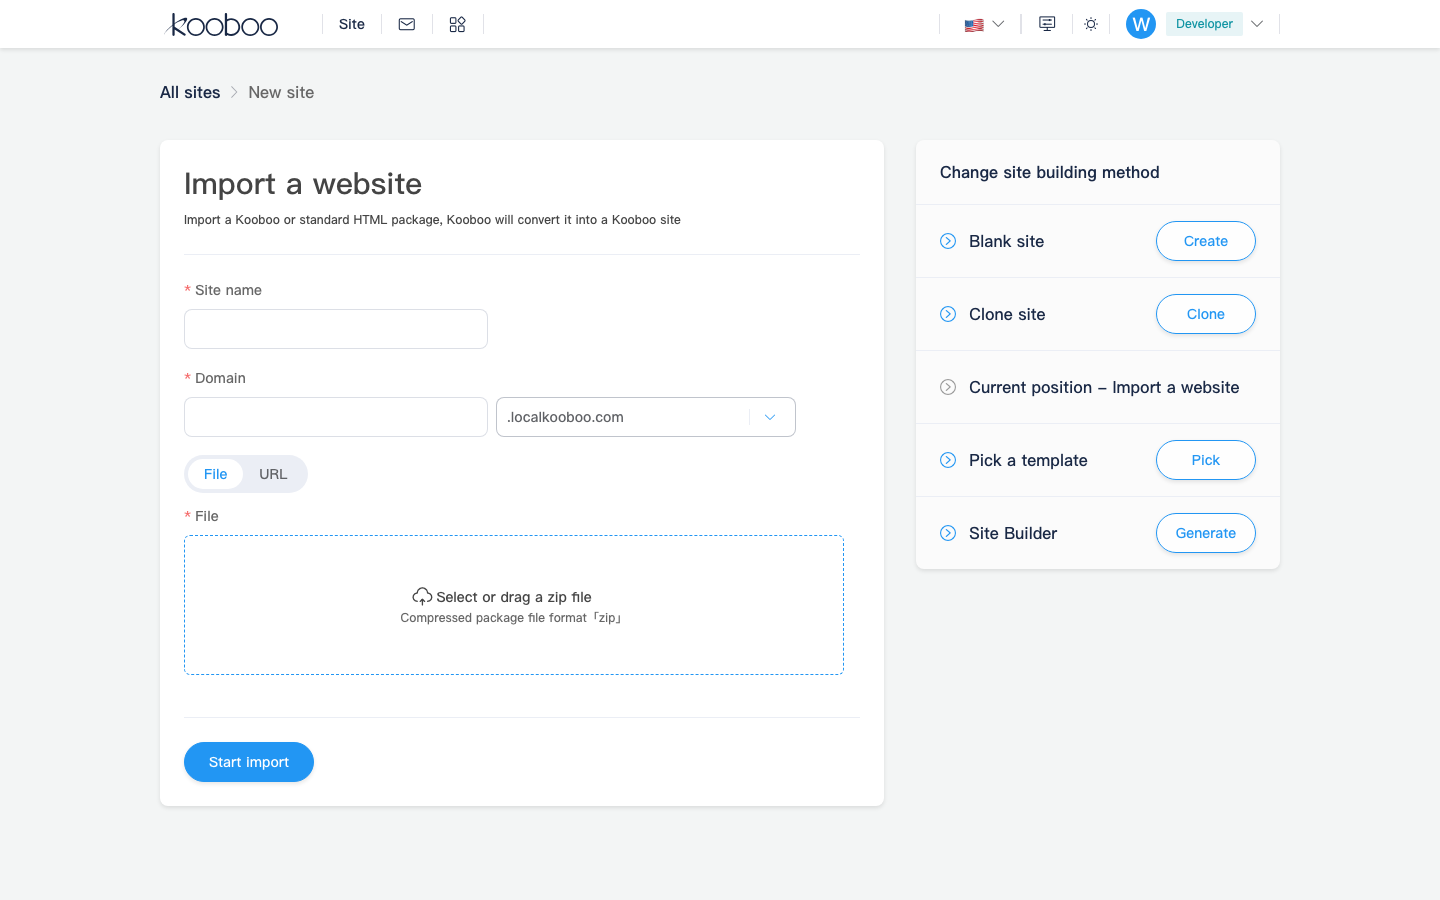1440x900 pixels.
Task: Click the cloud upload icon
Action: tap(422, 596)
